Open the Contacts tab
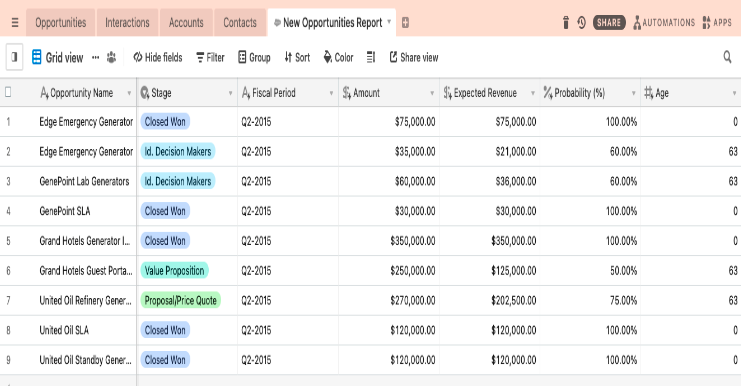743x386 pixels. click(240, 23)
